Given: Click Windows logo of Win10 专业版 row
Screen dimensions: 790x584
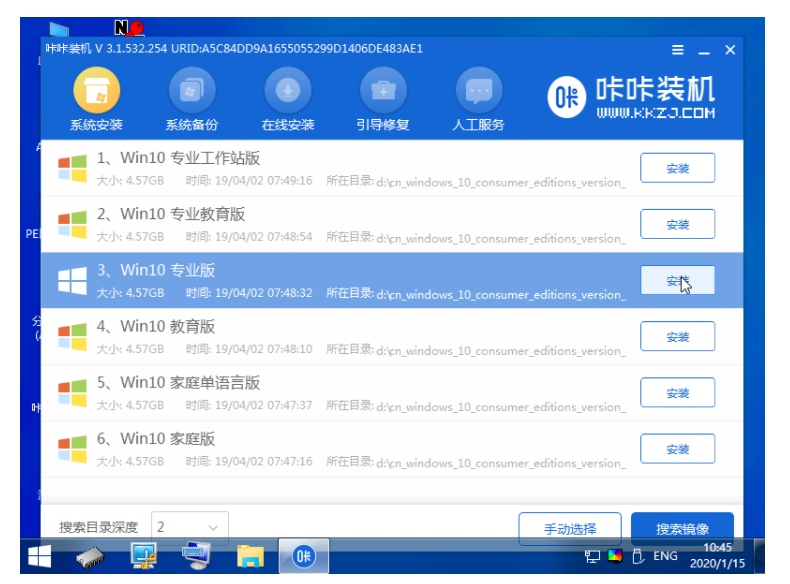Looking at the screenshot, I should pyautogui.click(x=72, y=281).
